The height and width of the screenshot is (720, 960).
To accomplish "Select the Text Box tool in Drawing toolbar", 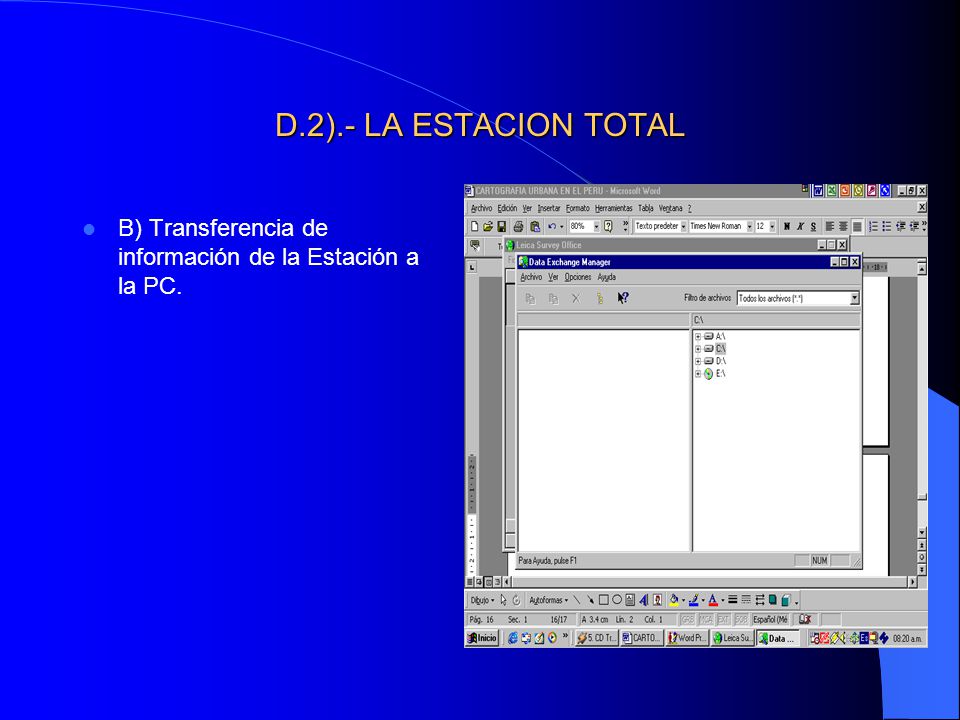I will (x=630, y=600).
